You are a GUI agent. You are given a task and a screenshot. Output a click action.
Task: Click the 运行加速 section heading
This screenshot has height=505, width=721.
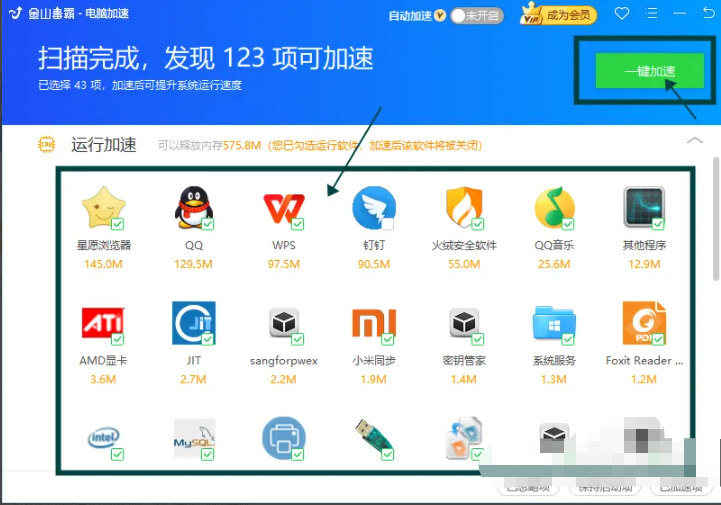[103, 144]
